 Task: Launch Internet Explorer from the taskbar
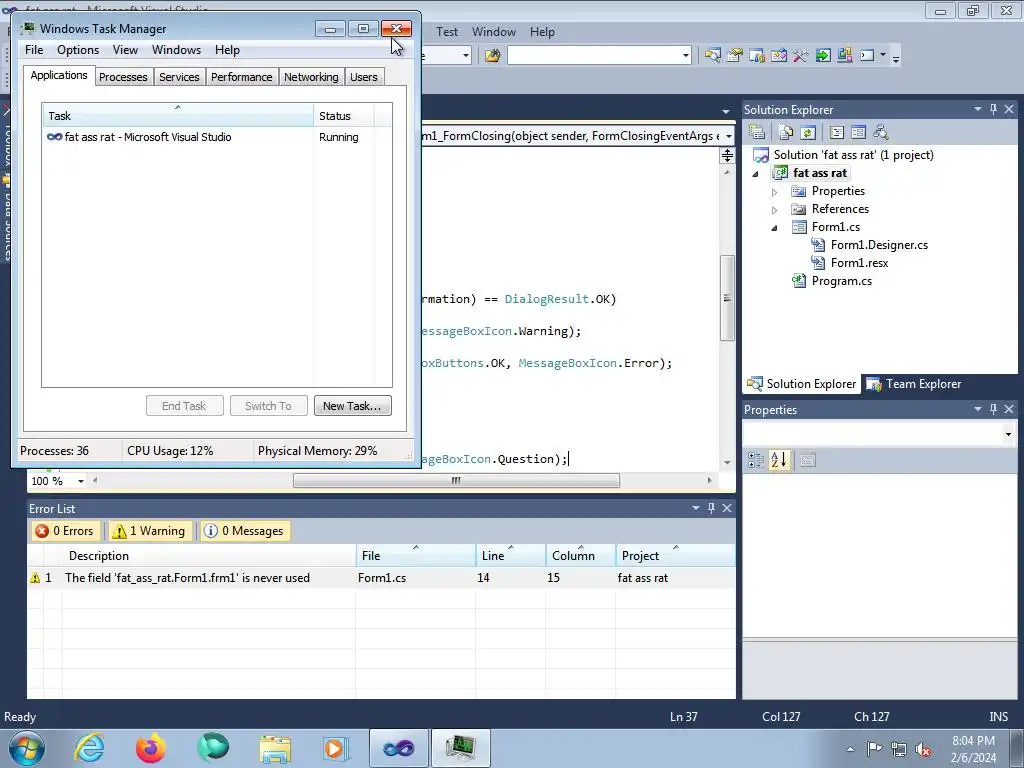[x=89, y=748]
